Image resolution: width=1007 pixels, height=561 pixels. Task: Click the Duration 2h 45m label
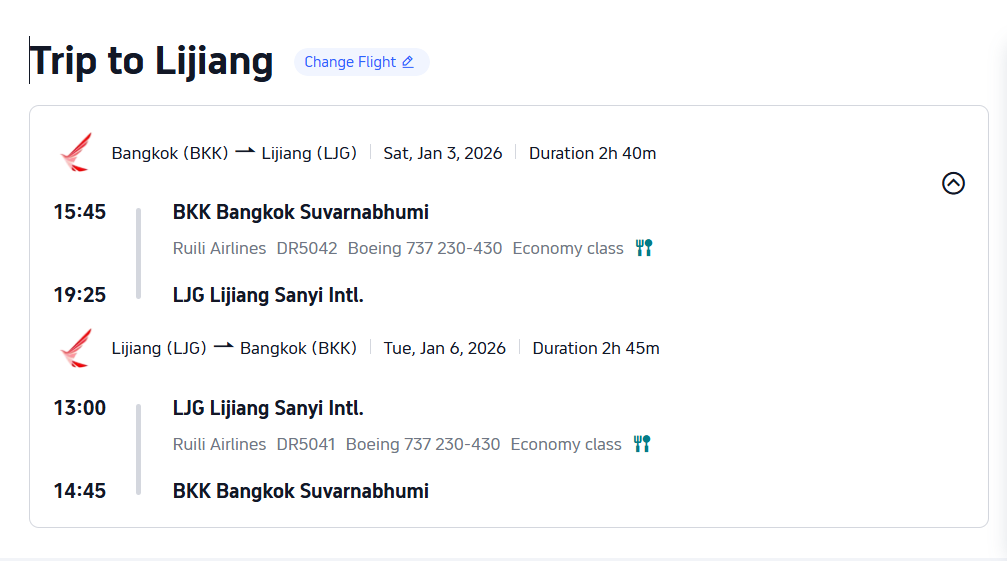click(x=596, y=348)
